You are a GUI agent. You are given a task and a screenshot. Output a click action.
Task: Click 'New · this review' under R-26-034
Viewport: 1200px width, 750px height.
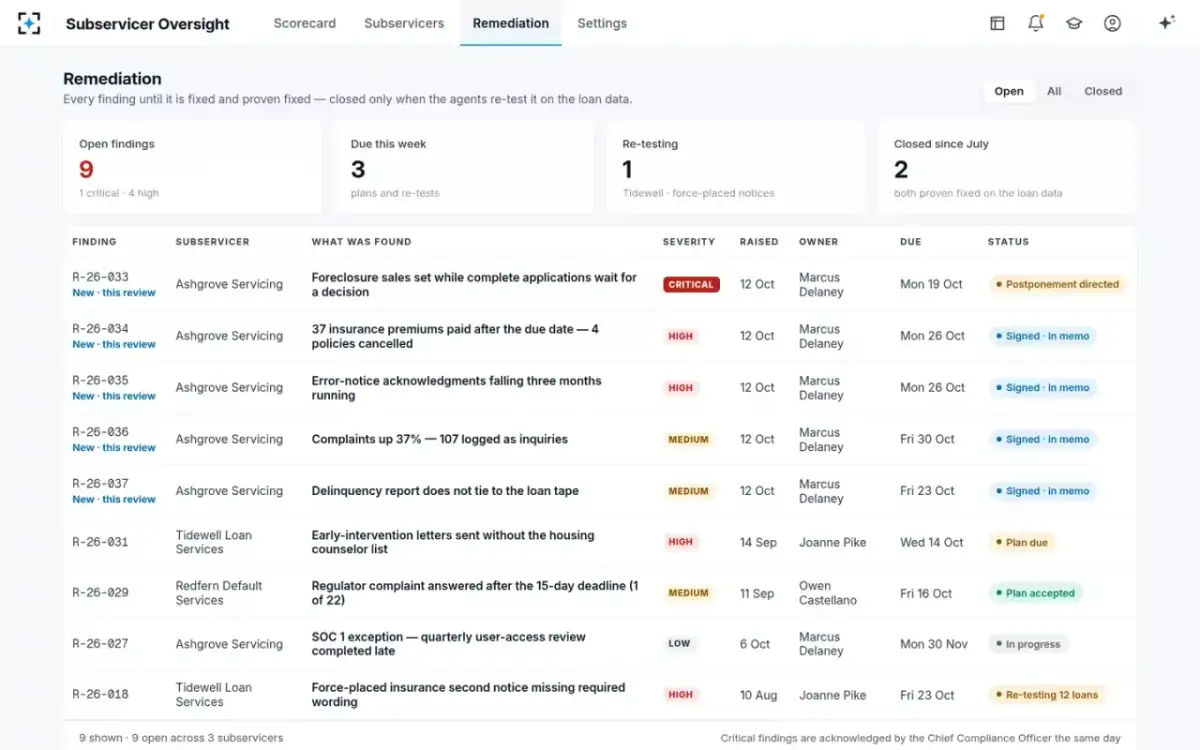point(114,344)
